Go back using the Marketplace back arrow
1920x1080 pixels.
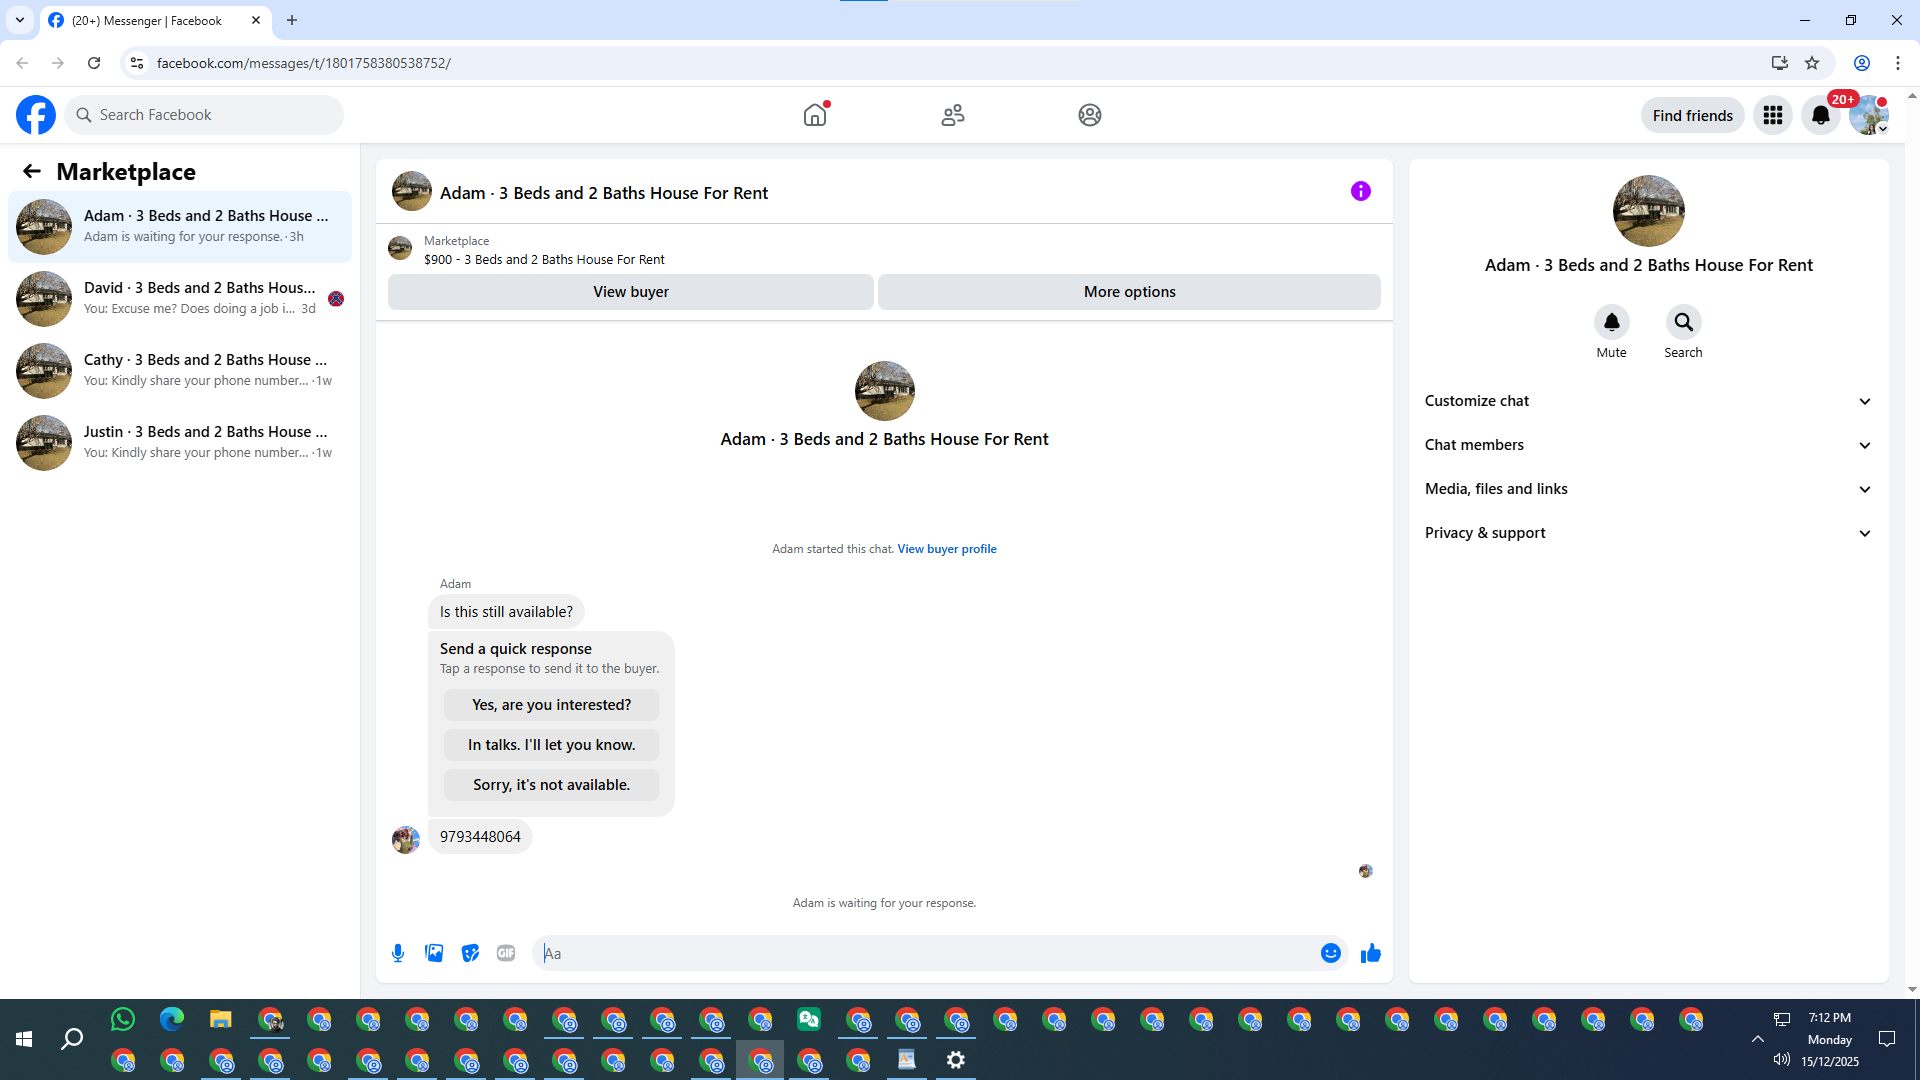pos(32,172)
